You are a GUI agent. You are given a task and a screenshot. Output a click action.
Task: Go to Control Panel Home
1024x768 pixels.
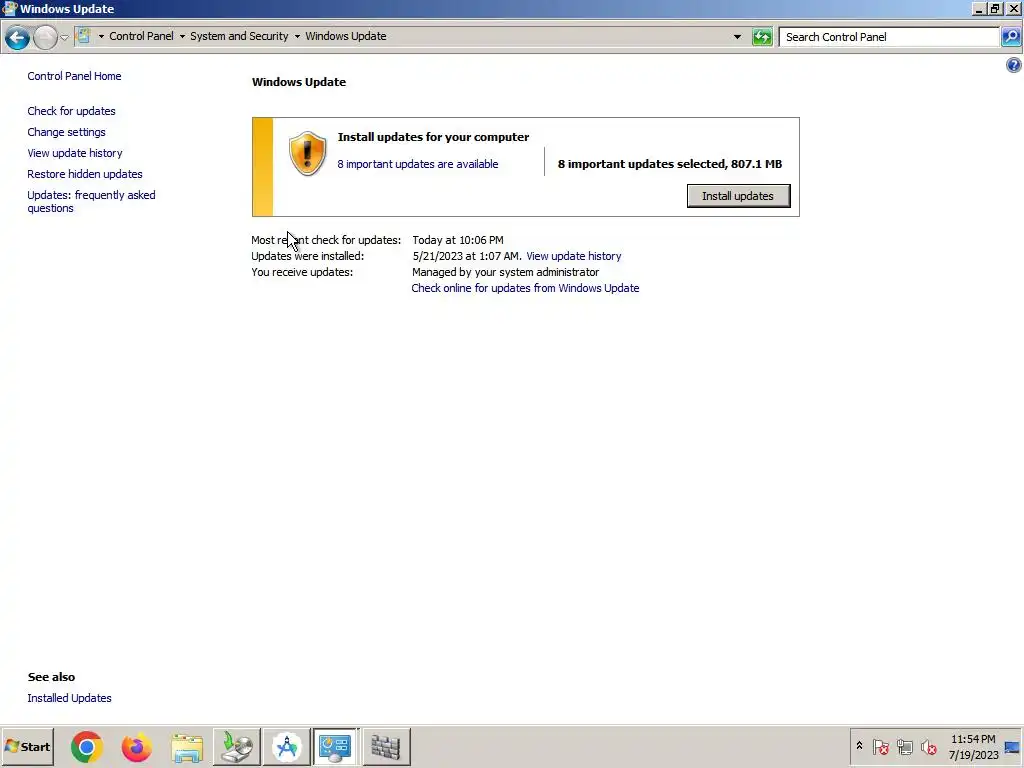(x=74, y=76)
